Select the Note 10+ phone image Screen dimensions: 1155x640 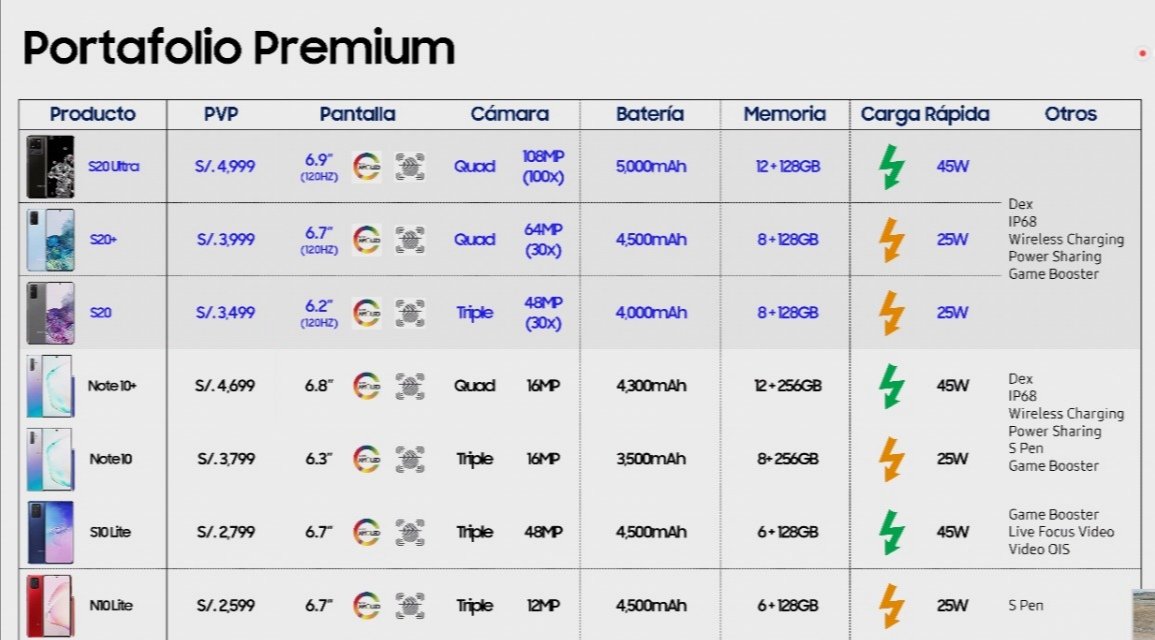click(50, 386)
